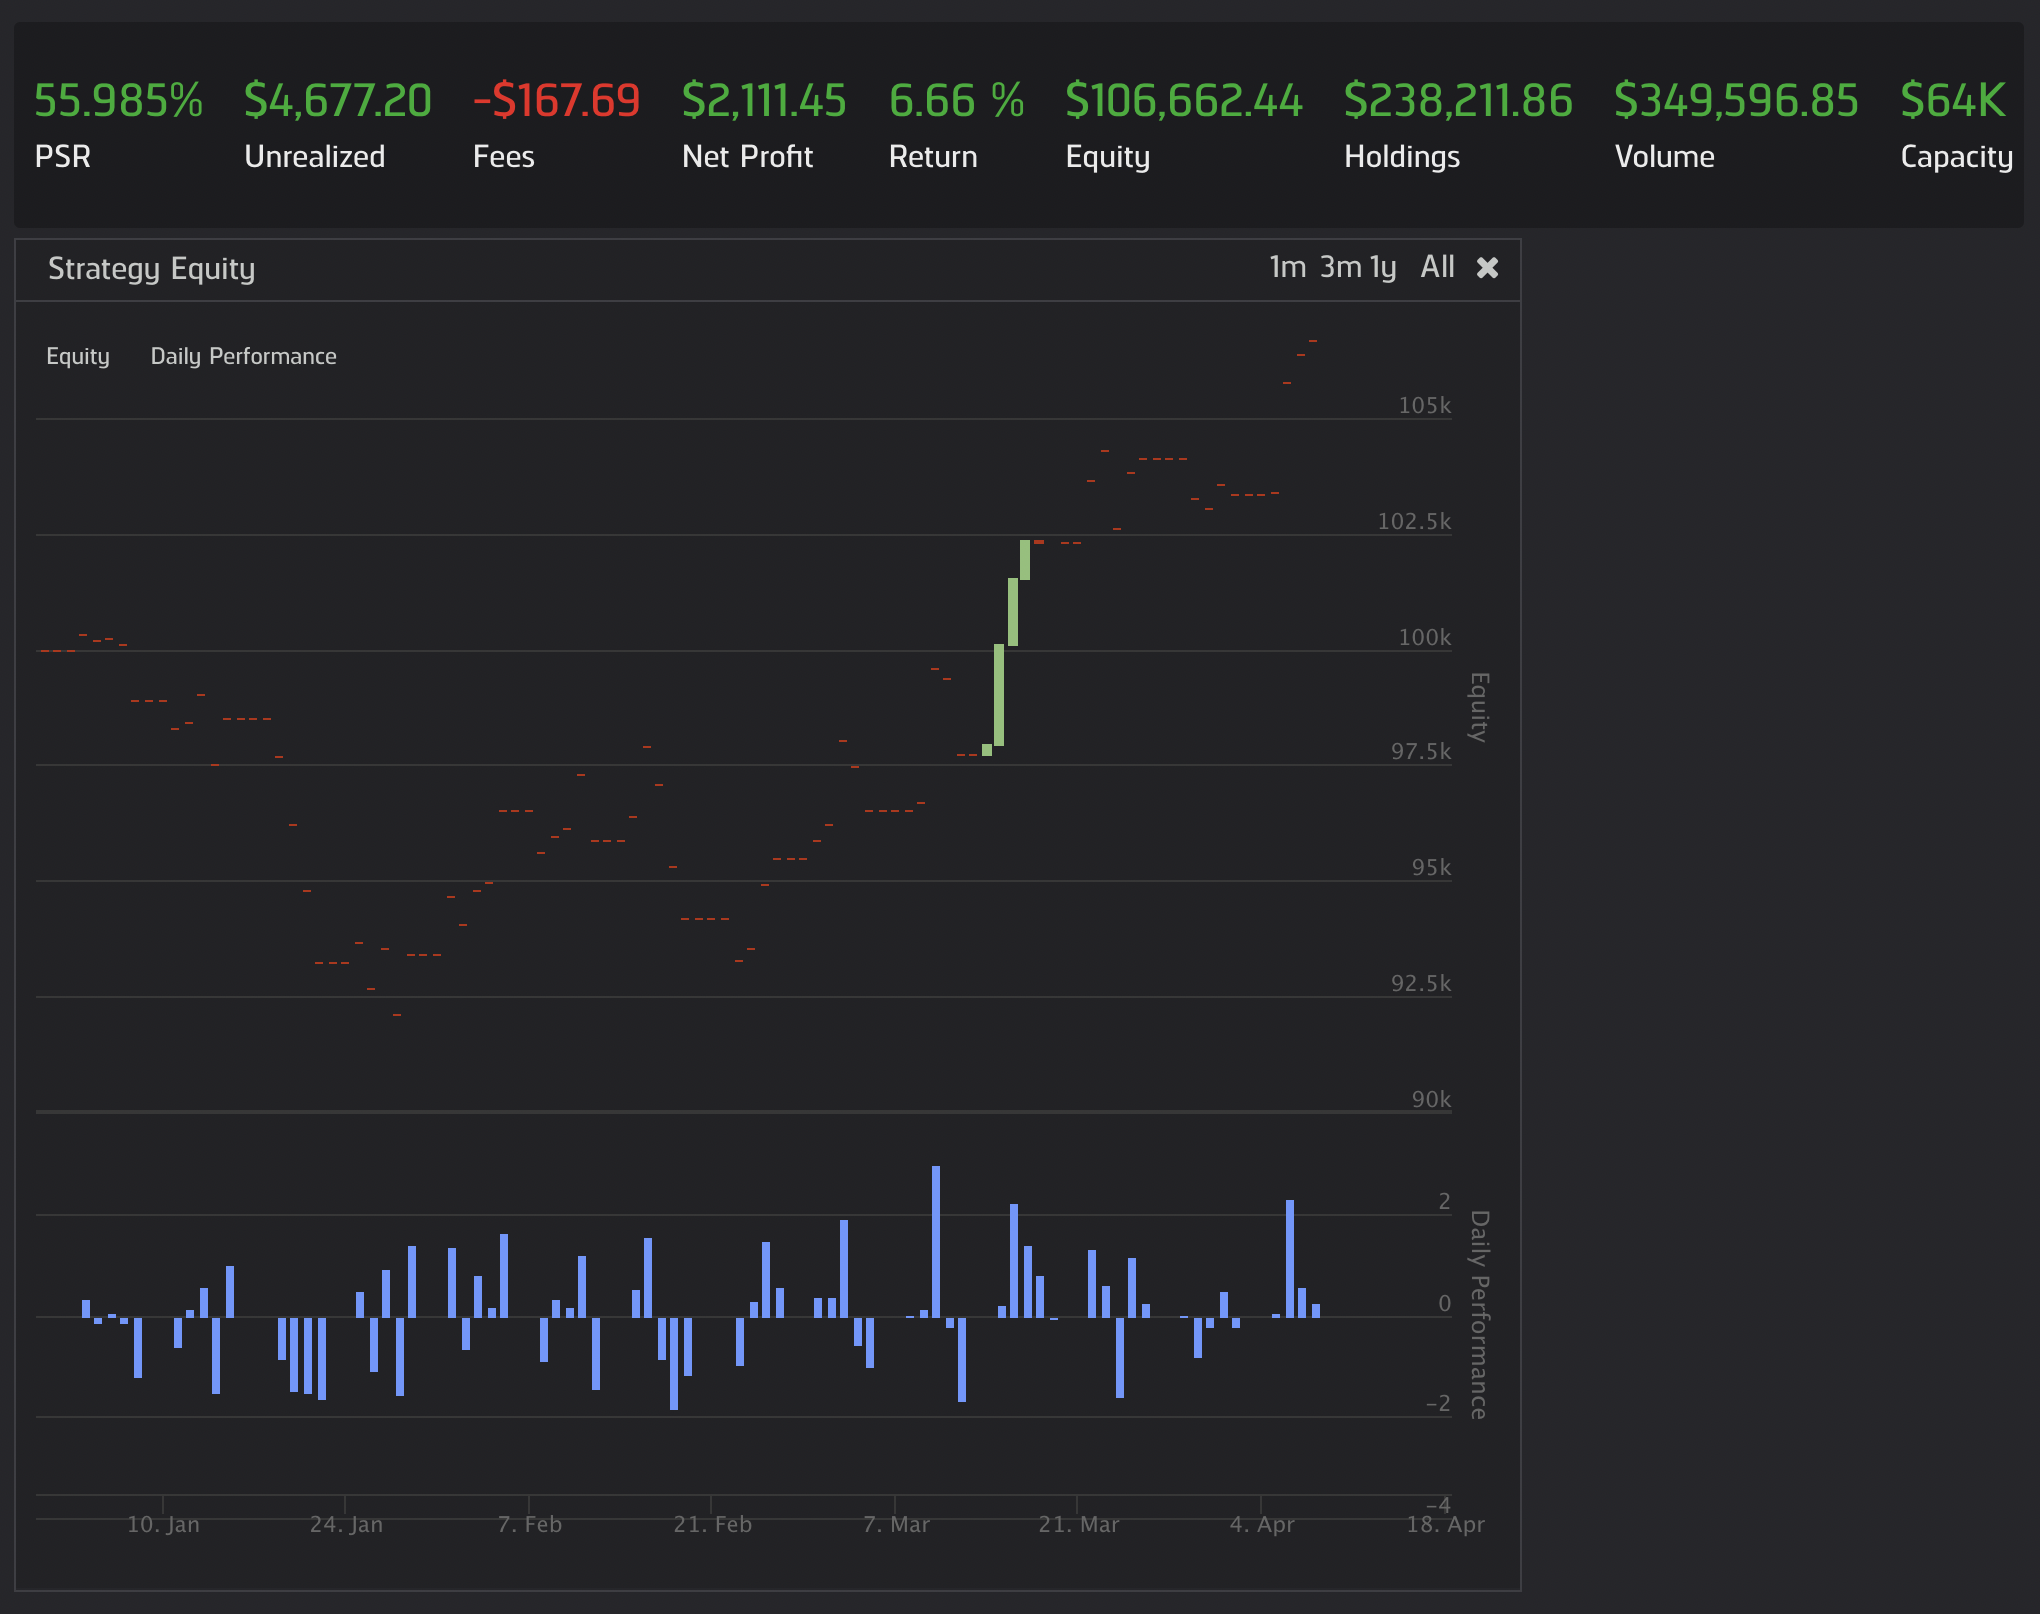Click the red Fees value -$167.69
The width and height of the screenshot is (2040, 1614).
pos(556,101)
